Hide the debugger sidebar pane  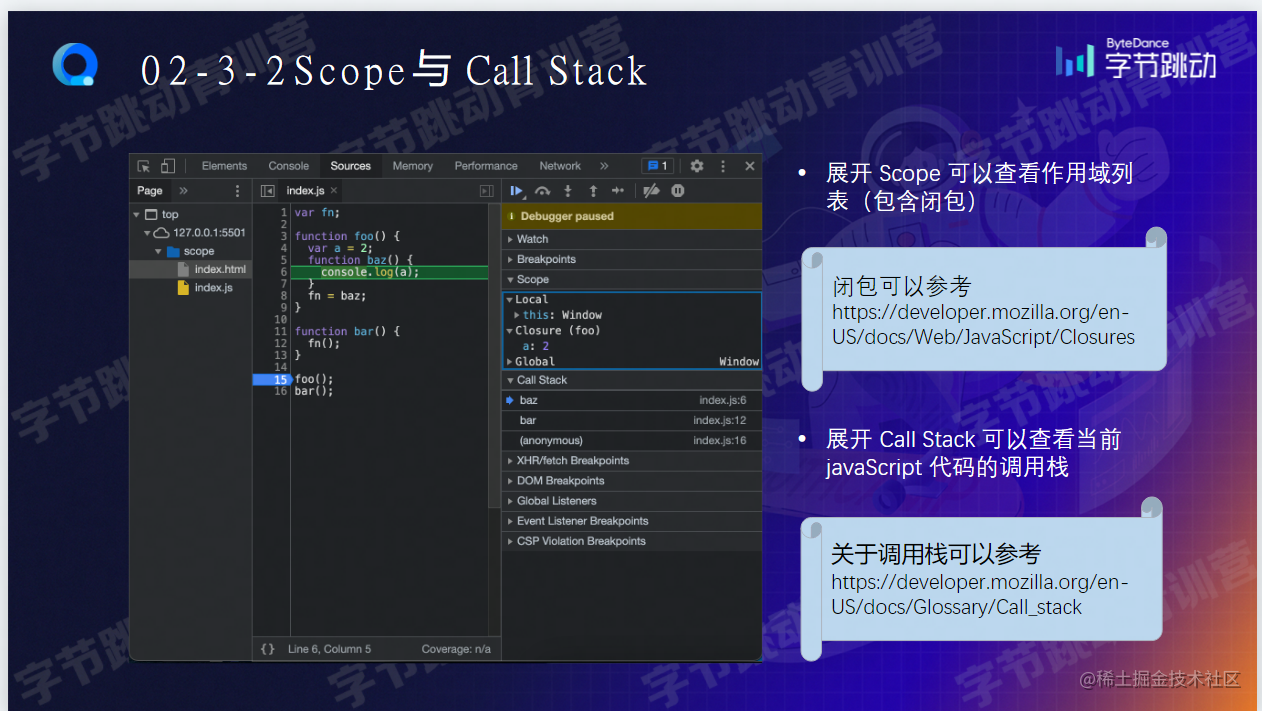pos(487,191)
